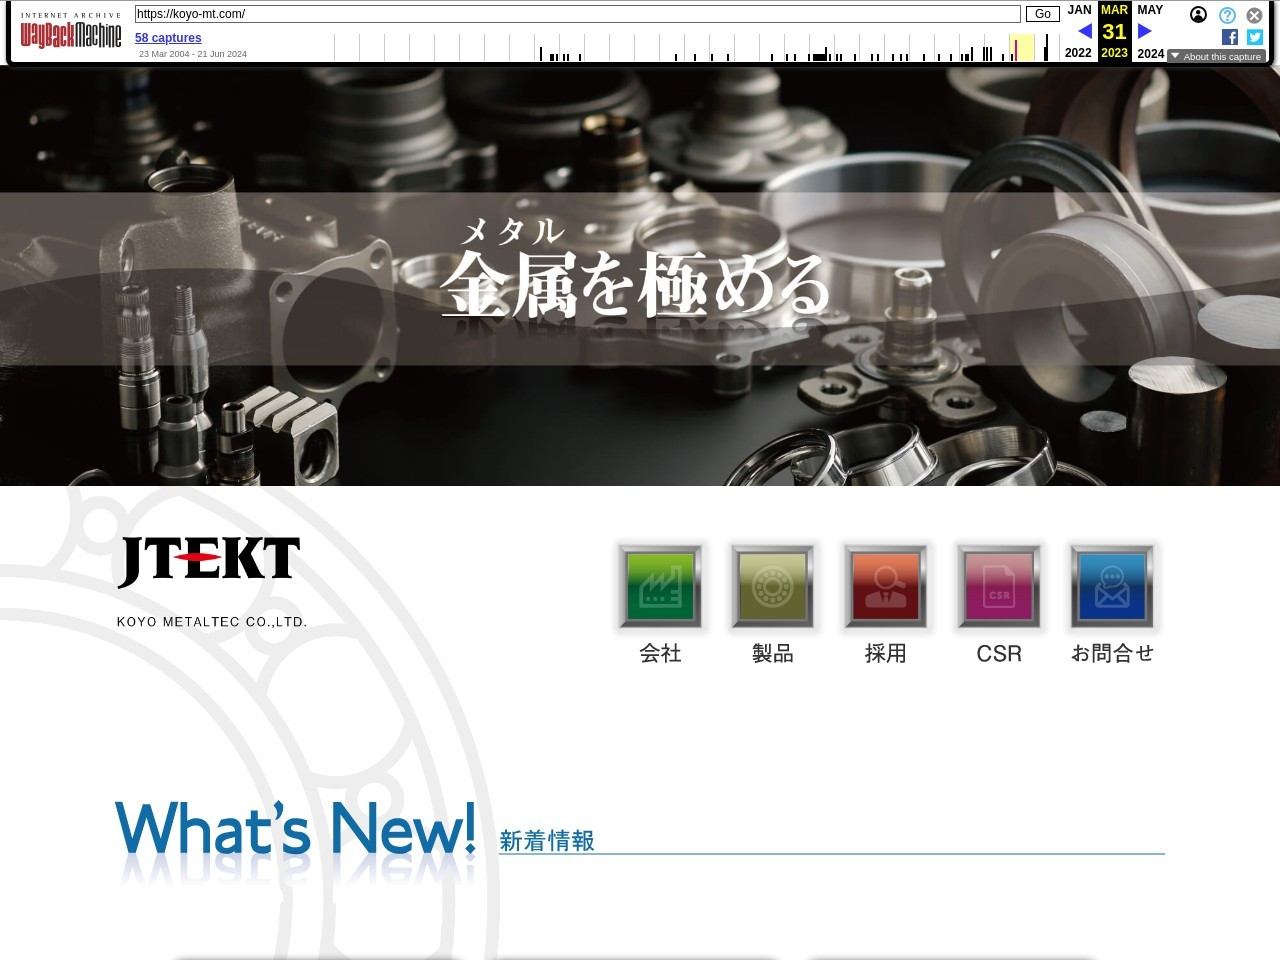Share capture via Twitter icon
The width and height of the screenshot is (1280, 960).
click(x=1255, y=37)
